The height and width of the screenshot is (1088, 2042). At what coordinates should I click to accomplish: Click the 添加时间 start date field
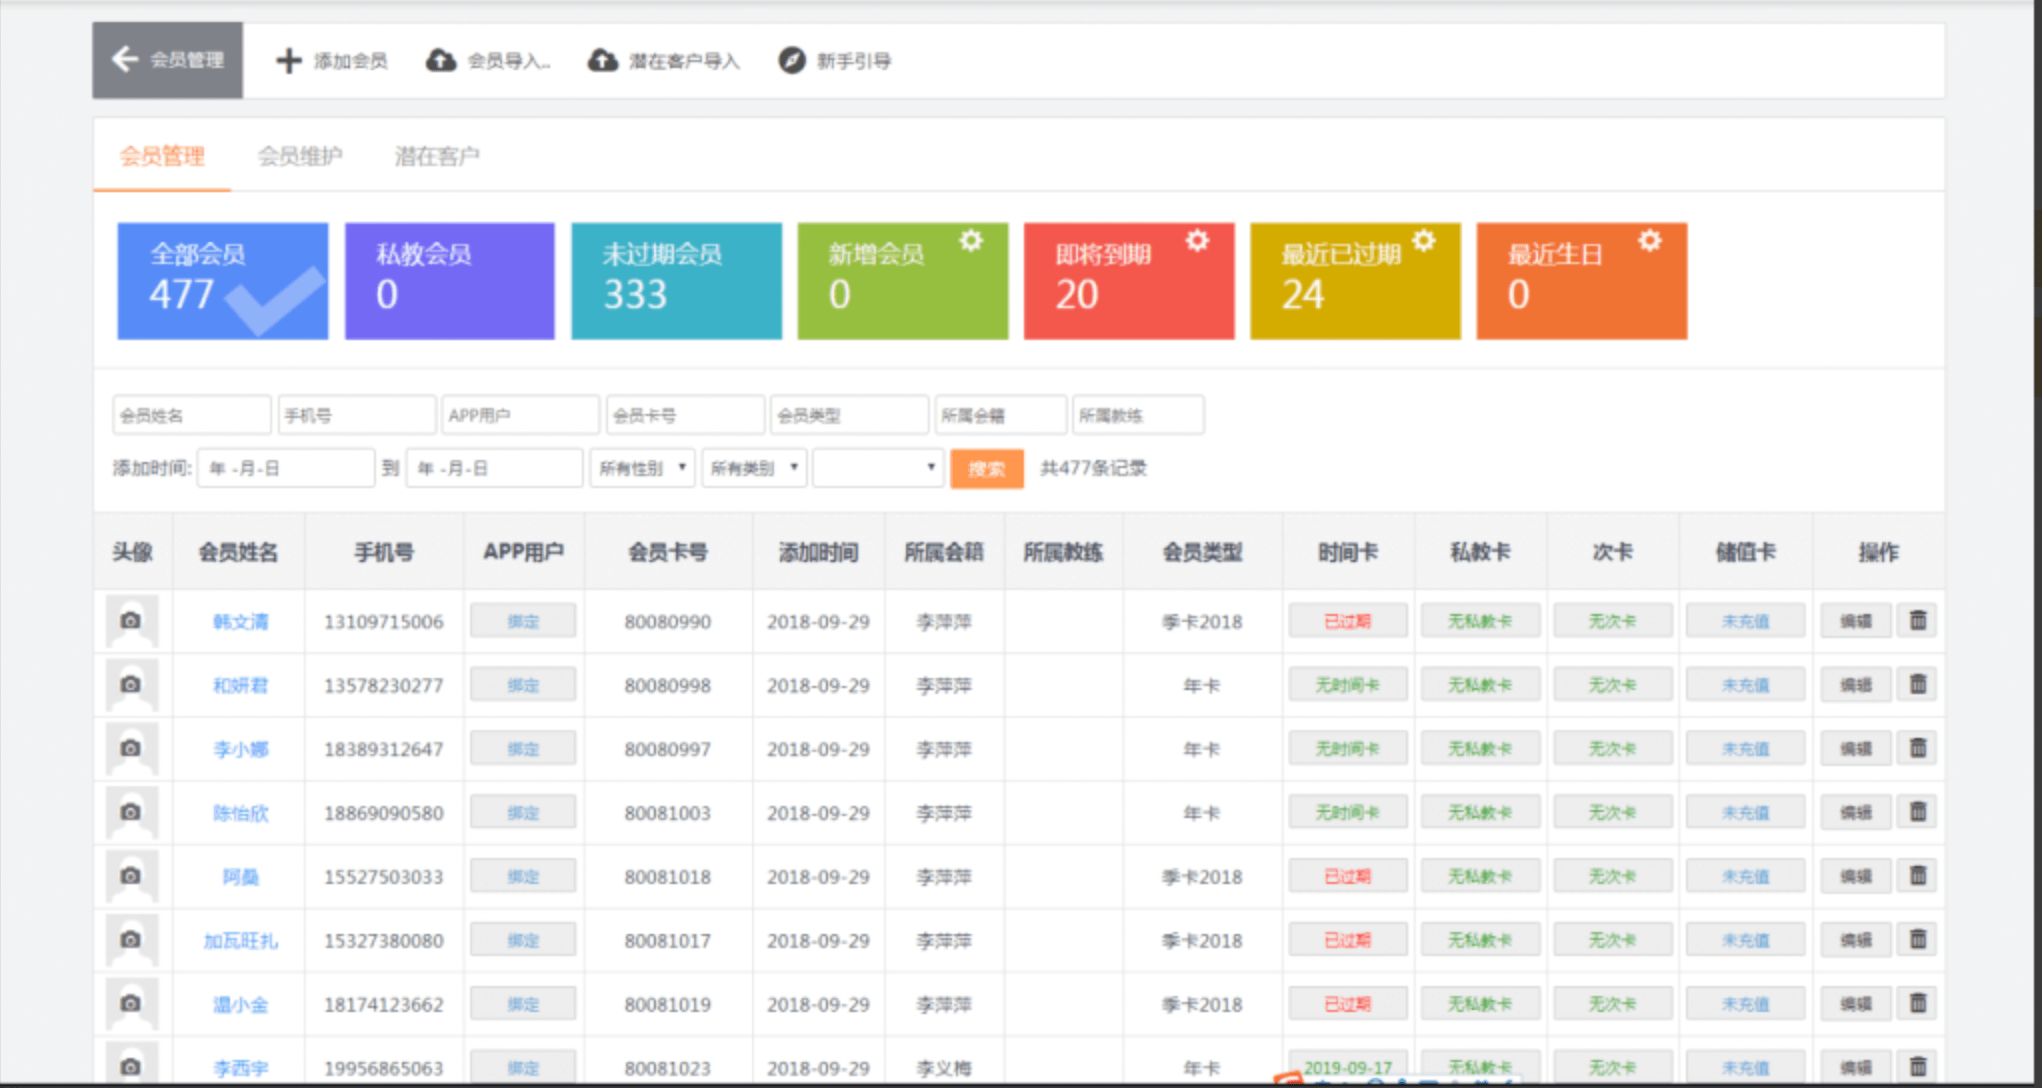click(x=286, y=468)
